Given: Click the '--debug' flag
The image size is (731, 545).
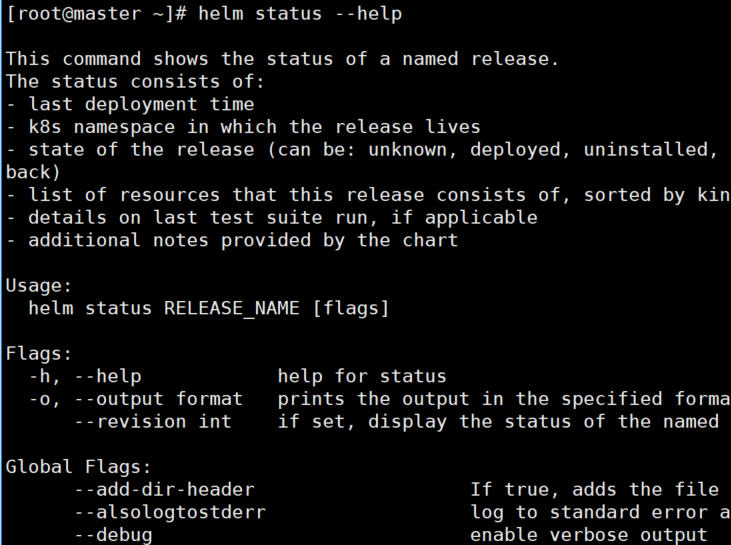Looking at the screenshot, I should pos(113,535).
